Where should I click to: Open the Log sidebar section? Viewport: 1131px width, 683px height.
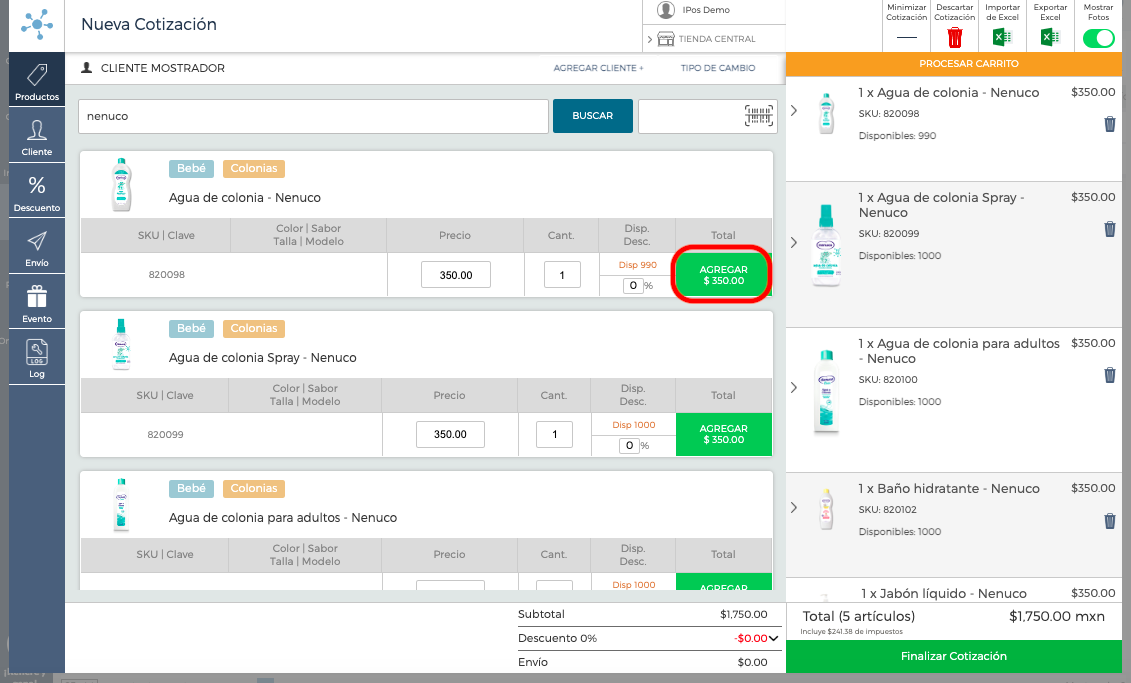(x=37, y=358)
